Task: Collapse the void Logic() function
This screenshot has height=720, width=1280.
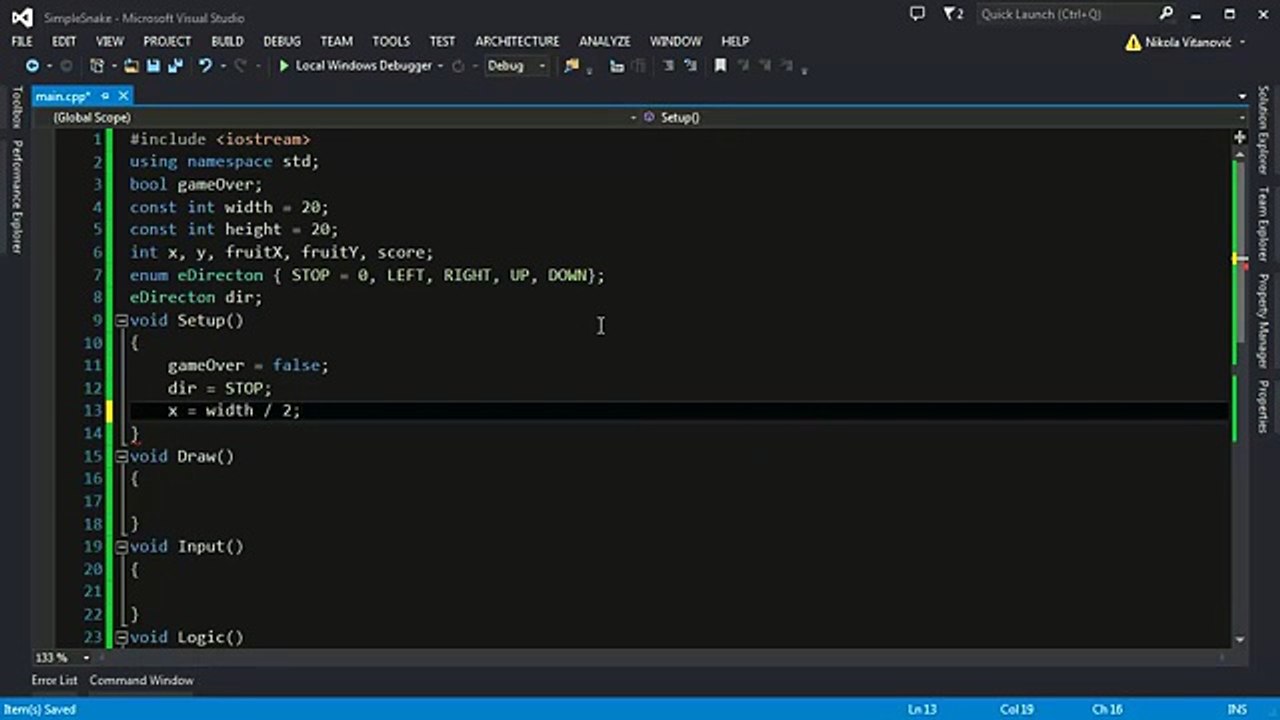Action: coord(121,637)
